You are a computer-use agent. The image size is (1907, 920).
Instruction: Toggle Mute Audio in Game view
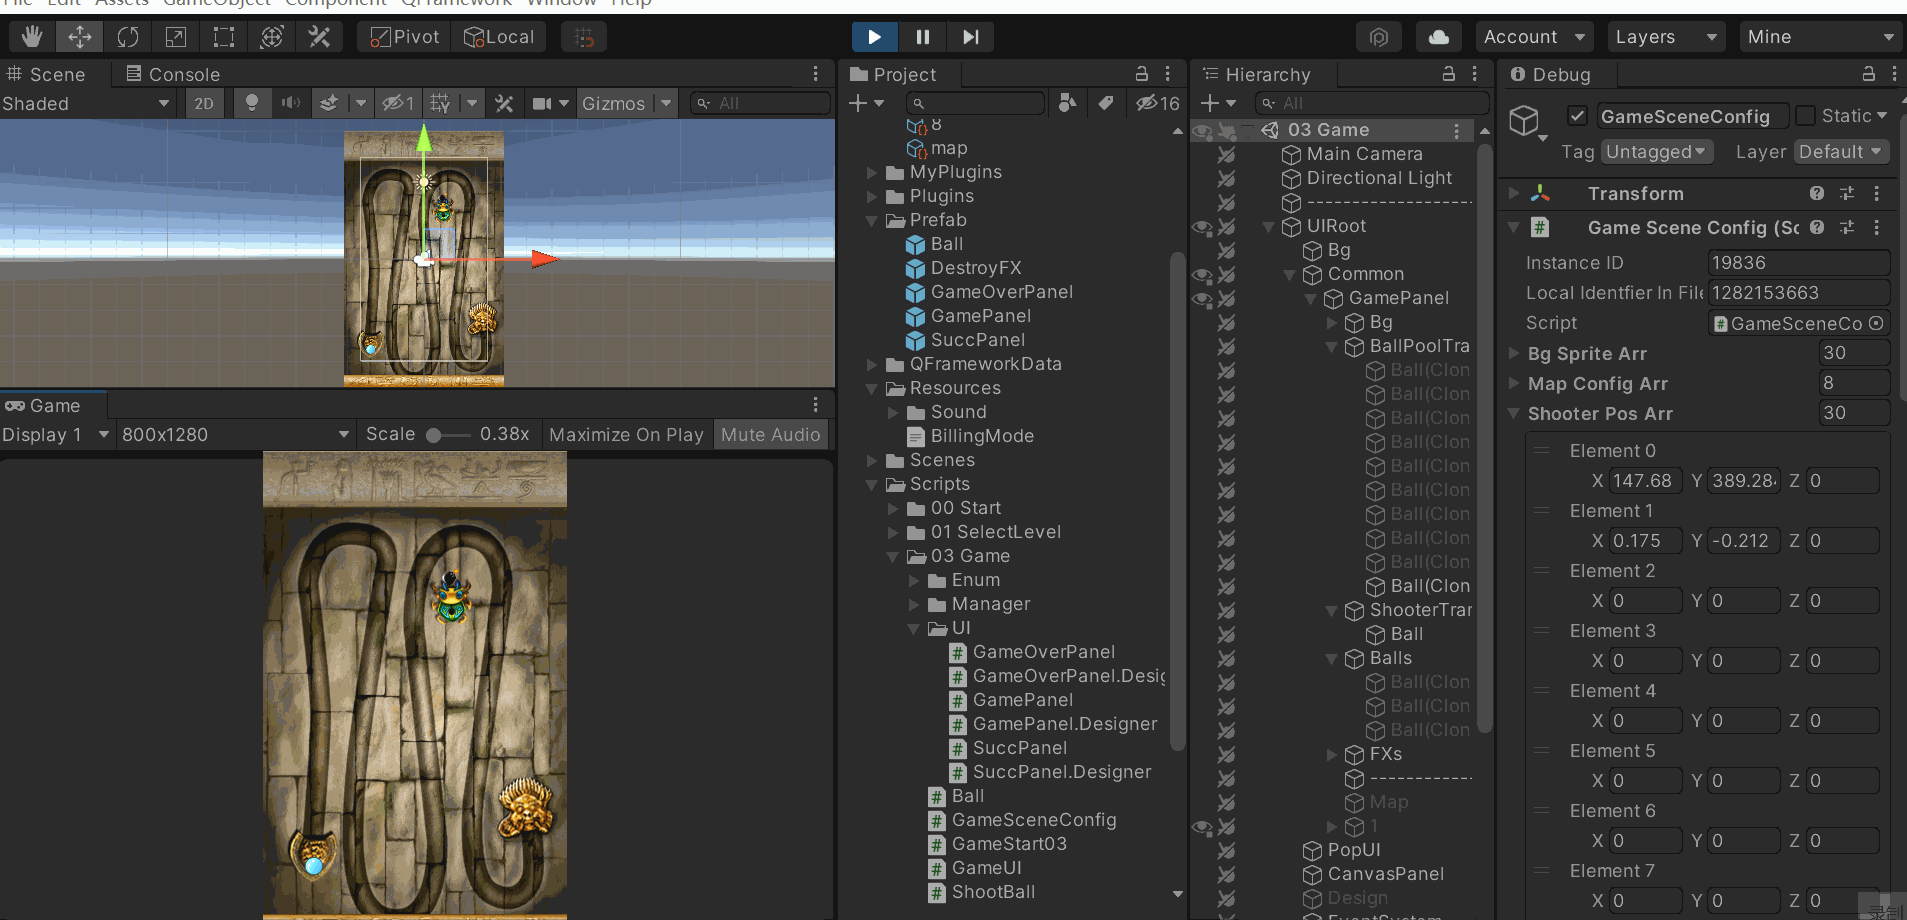coord(770,435)
